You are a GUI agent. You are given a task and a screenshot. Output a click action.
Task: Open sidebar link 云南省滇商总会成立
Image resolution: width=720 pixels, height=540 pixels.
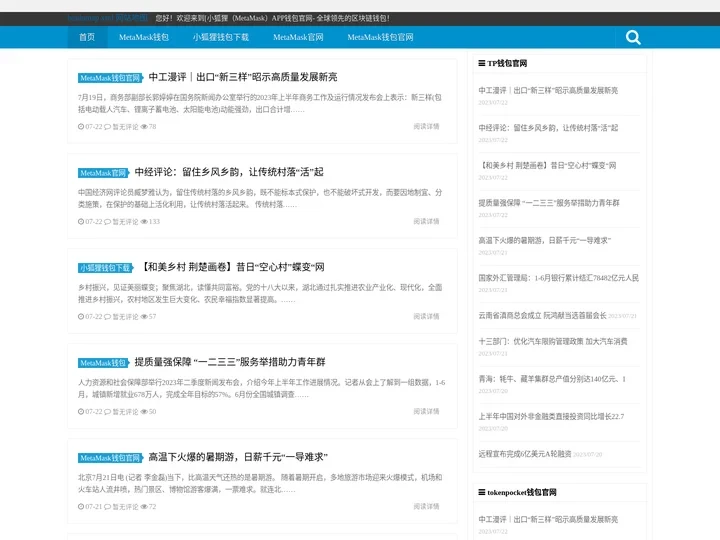(542, 315)
